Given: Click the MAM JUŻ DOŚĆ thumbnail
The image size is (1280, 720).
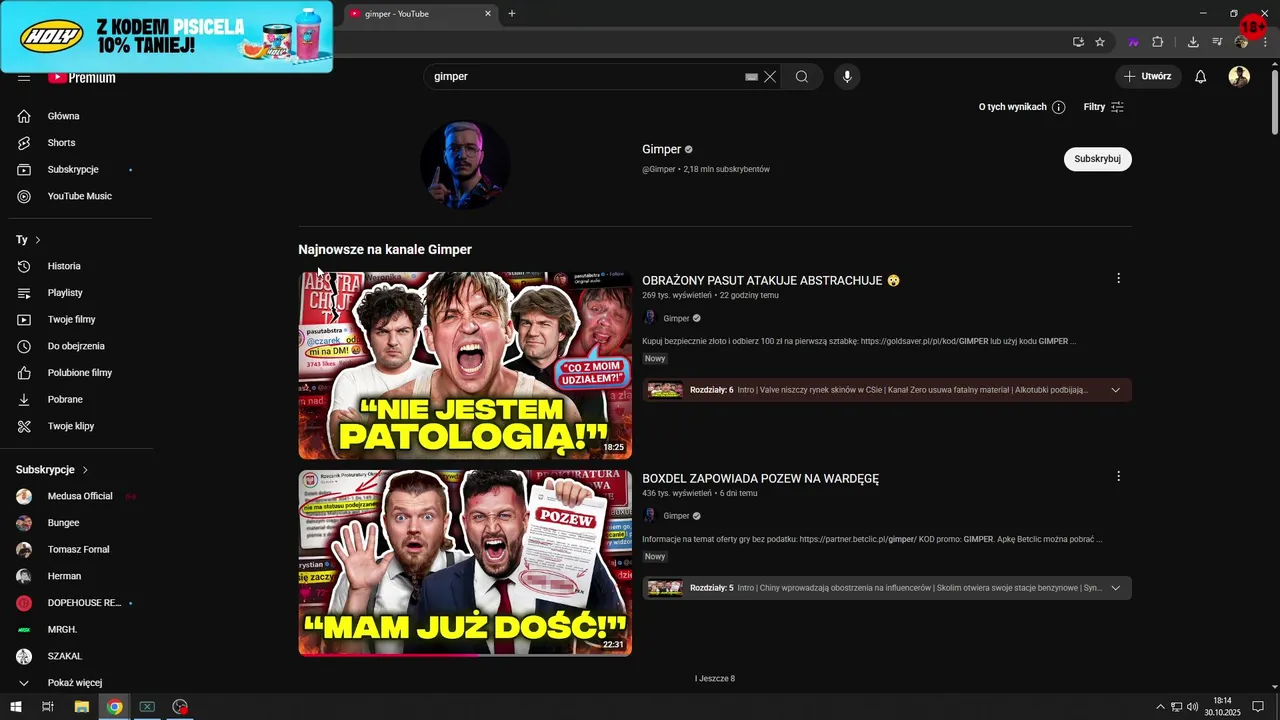Looking at the screenshot, I should [465, 563].
